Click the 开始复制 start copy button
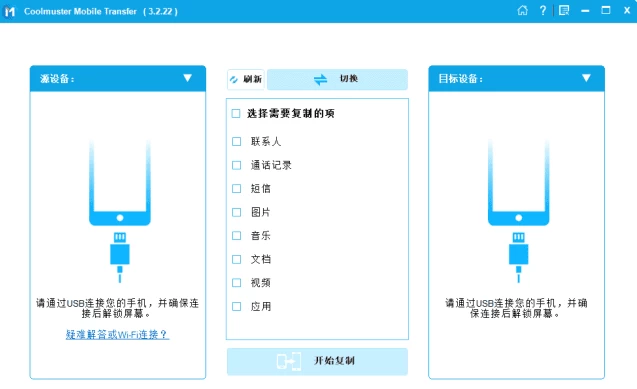The height and width of the screenshot is (389, 637). tap(317, 361)
